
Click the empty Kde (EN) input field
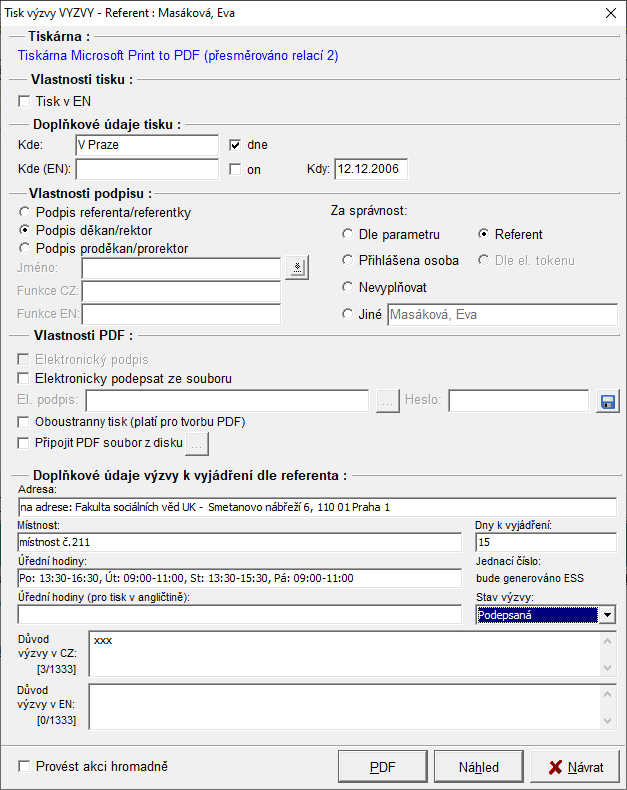[147, 169]
